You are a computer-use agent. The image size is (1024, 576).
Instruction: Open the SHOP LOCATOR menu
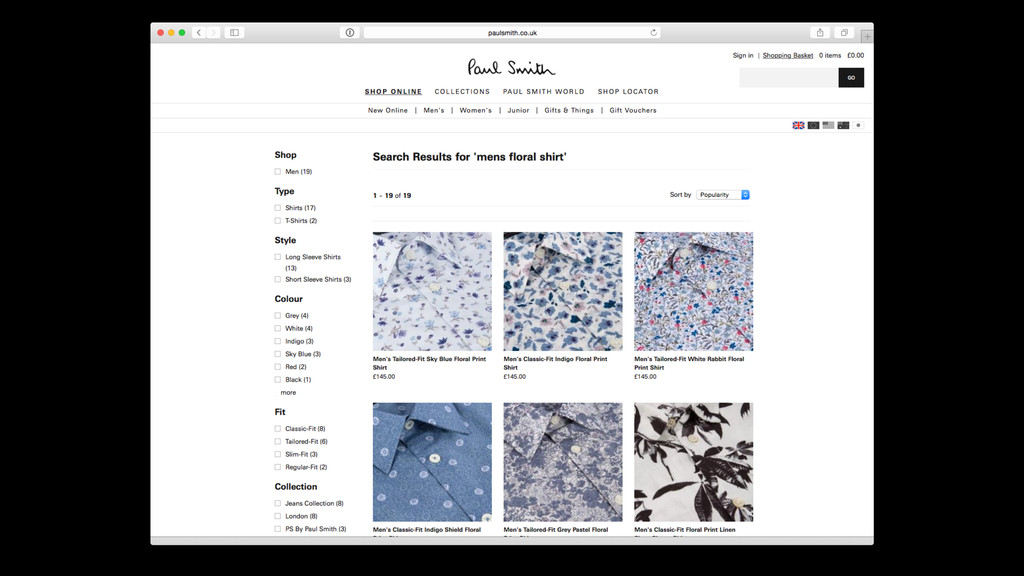click(x=628, y=91)
